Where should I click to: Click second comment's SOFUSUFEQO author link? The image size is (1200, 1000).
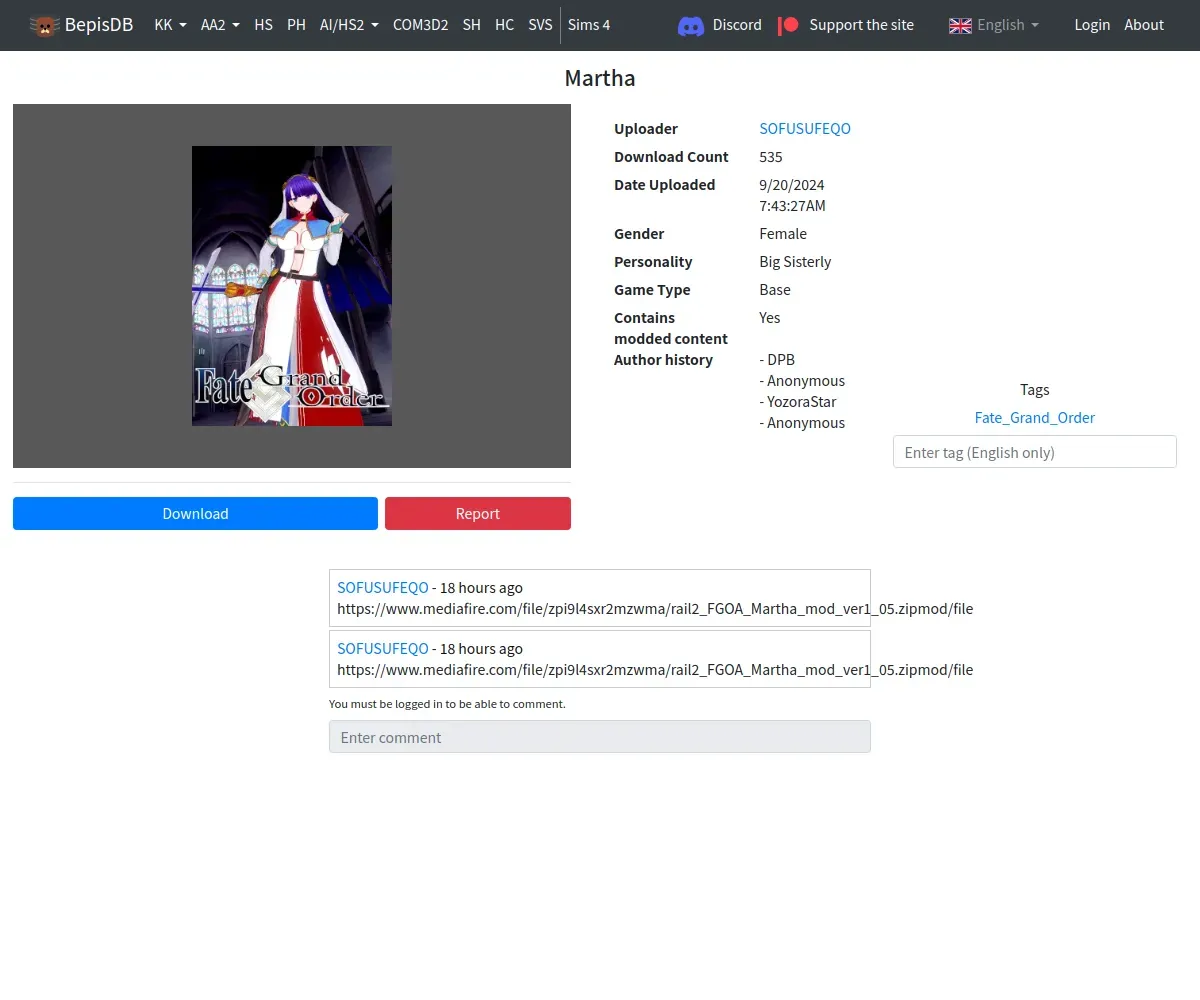[383, 649]
